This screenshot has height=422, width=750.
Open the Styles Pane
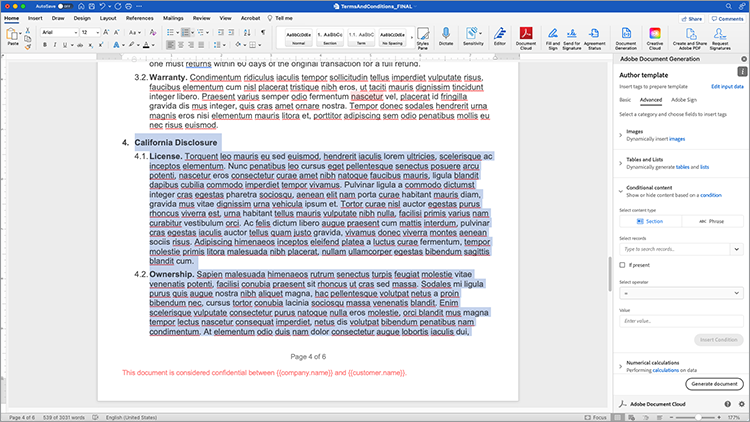pos(423,37)
